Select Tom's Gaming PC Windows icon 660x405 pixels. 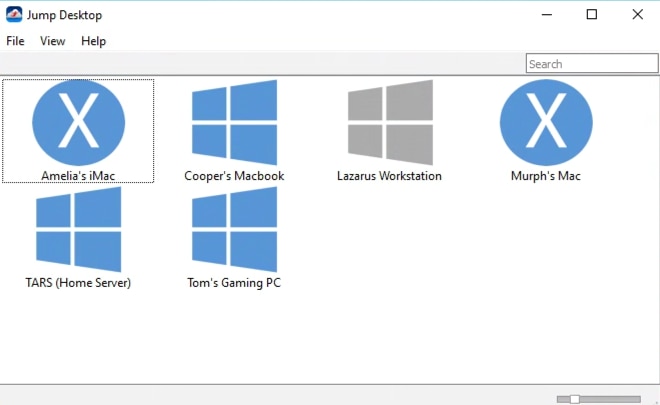pyautogui.click(x=234, y=229)
